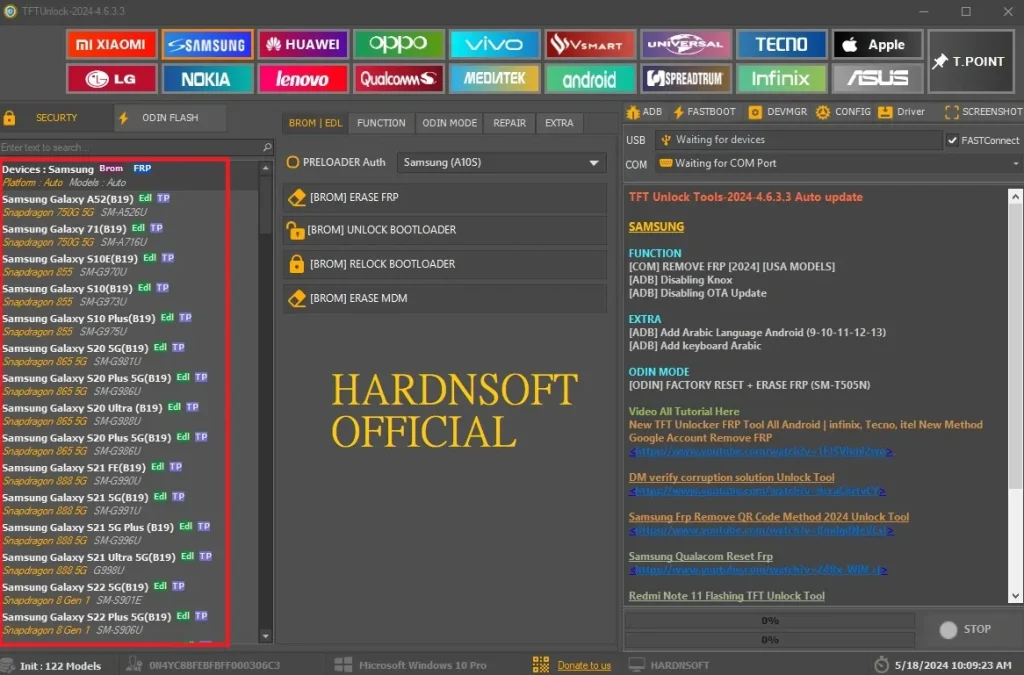
Task: Open the Oppo brand section
Action: 398,44
